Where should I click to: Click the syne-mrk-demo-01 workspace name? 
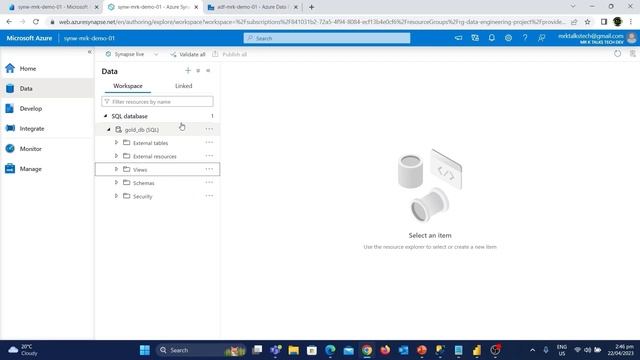89,38
